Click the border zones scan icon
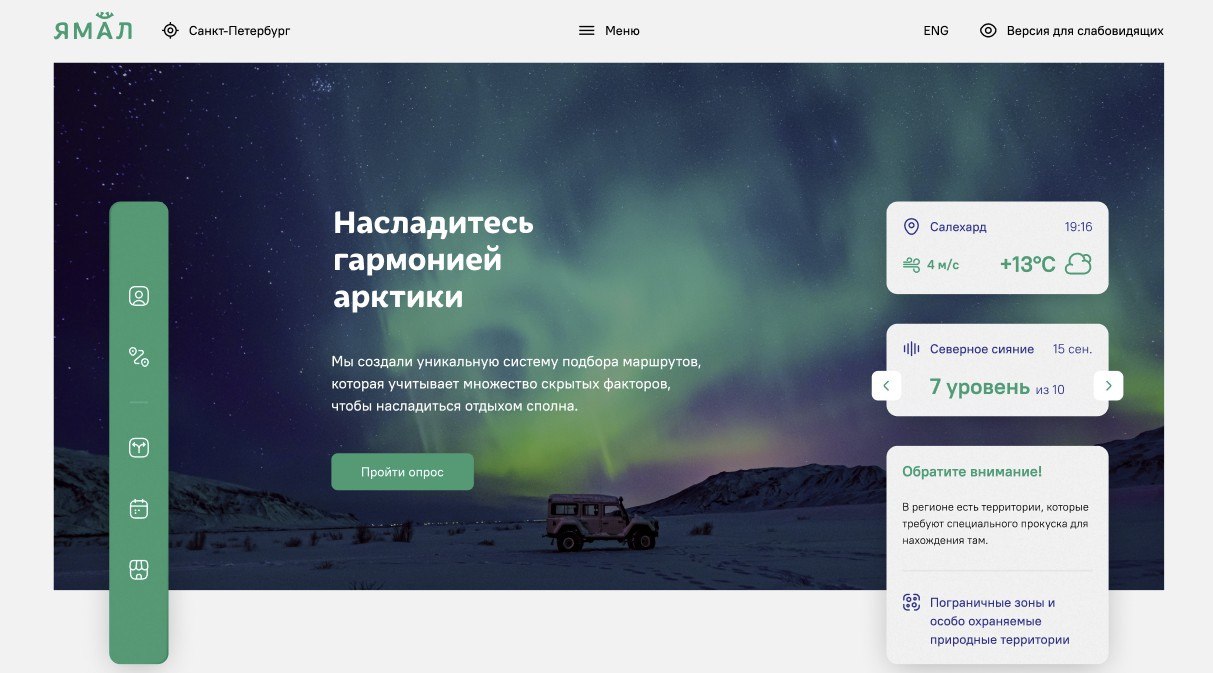 911,602
